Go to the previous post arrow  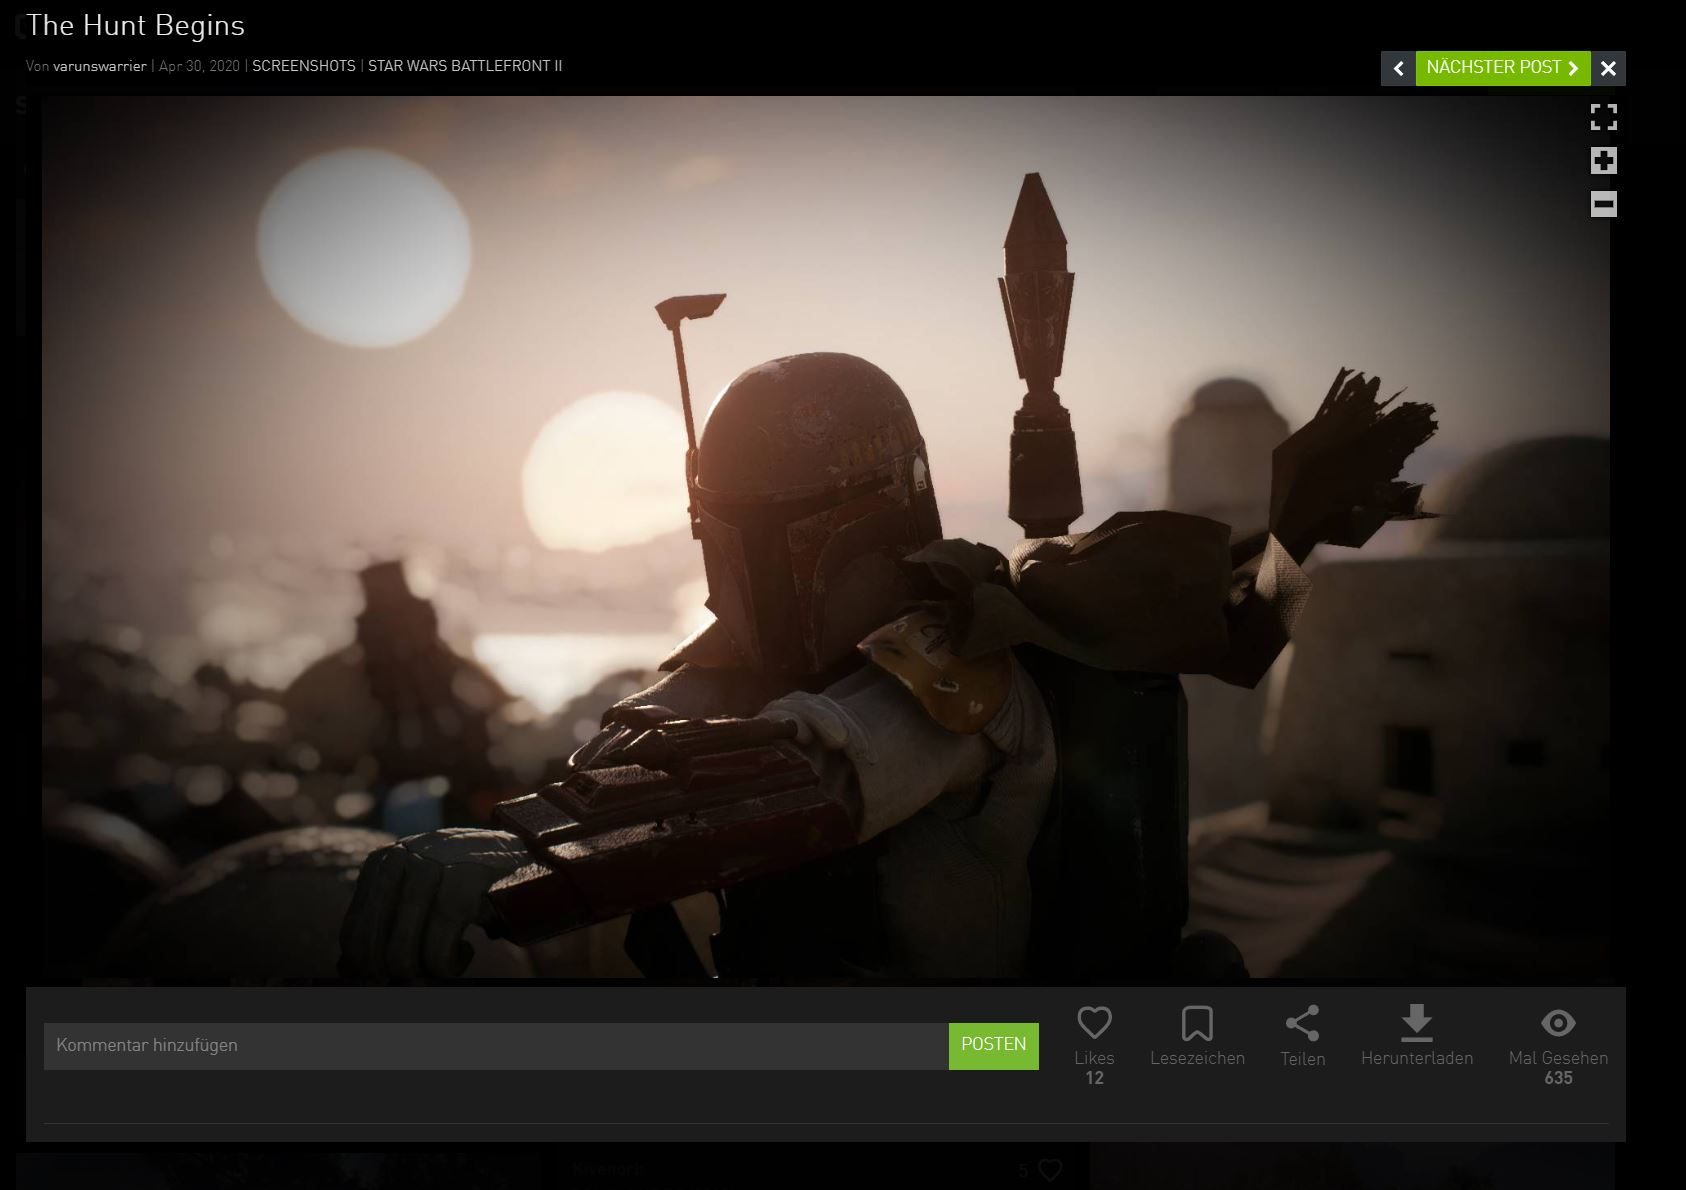(x=1398, y=68)
